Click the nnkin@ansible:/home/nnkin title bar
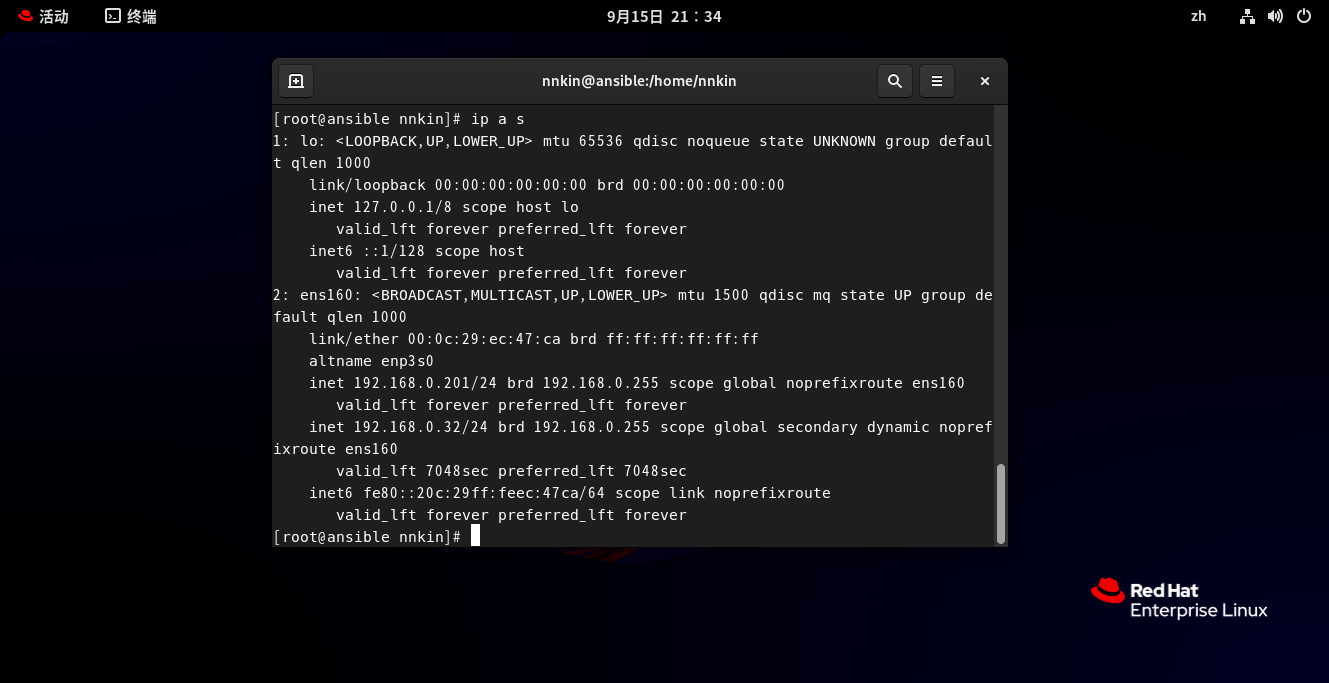Viewport: 1329px width, 683px height. coord(639,81)
